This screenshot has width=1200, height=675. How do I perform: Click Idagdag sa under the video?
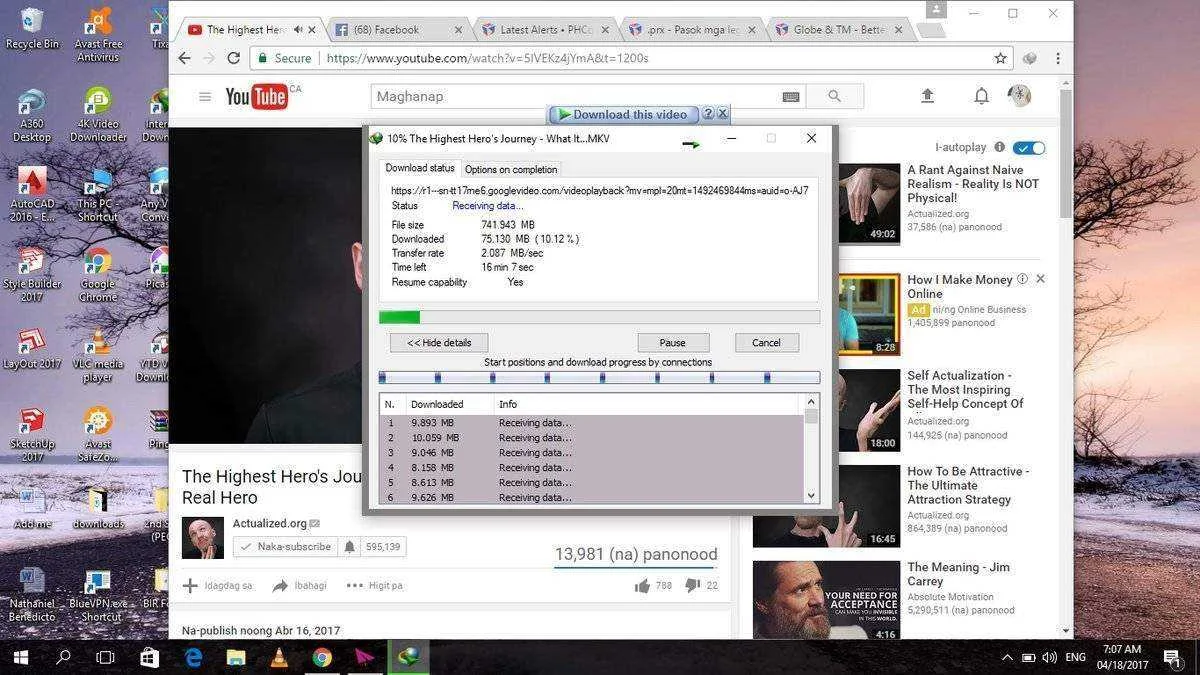218,585
